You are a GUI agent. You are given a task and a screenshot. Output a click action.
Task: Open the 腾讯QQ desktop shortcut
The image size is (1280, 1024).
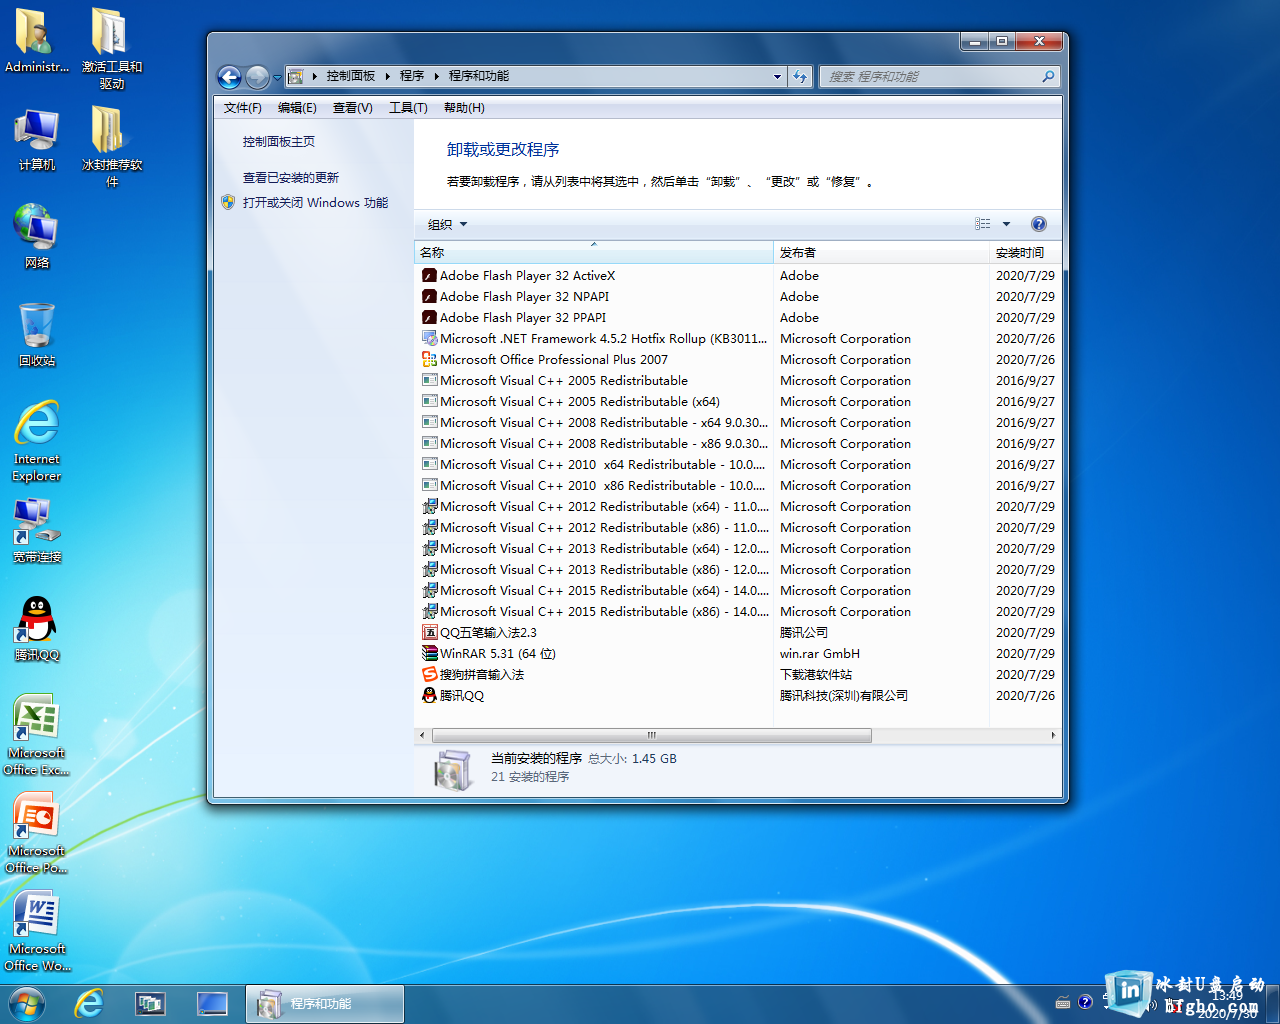coord(37,629)
